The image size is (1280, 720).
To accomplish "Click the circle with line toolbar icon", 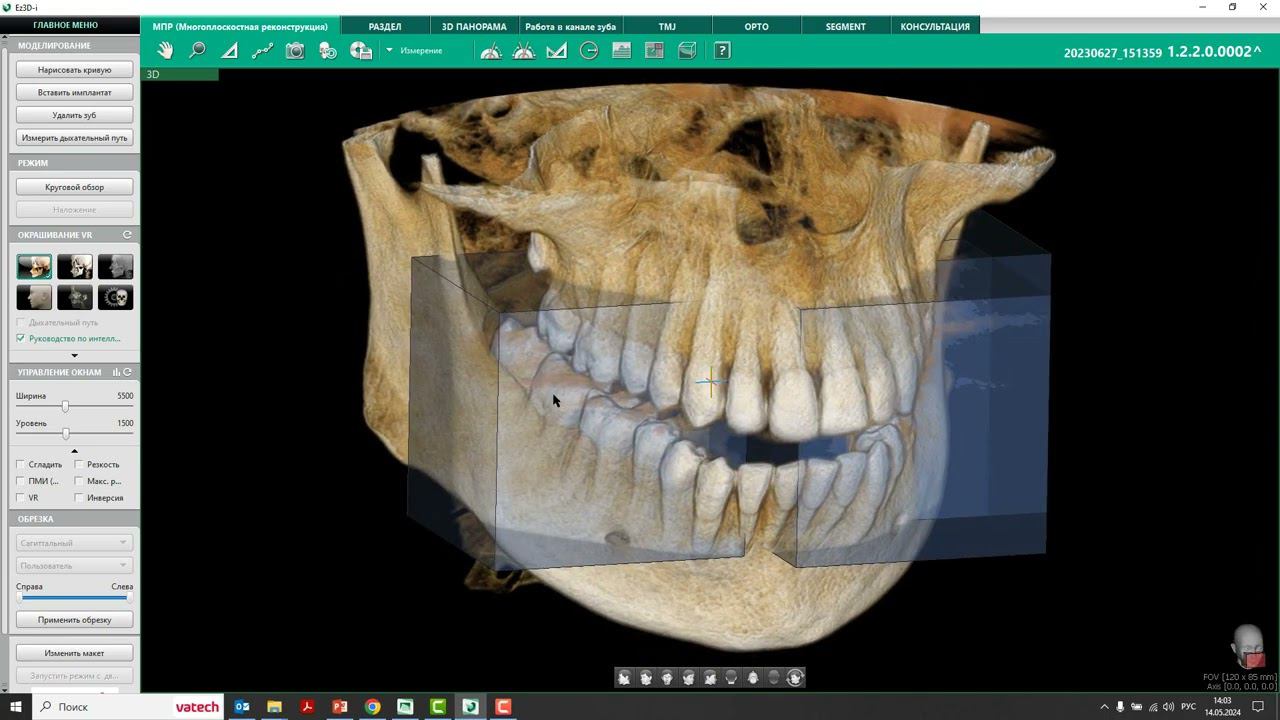I will point(589,50).
